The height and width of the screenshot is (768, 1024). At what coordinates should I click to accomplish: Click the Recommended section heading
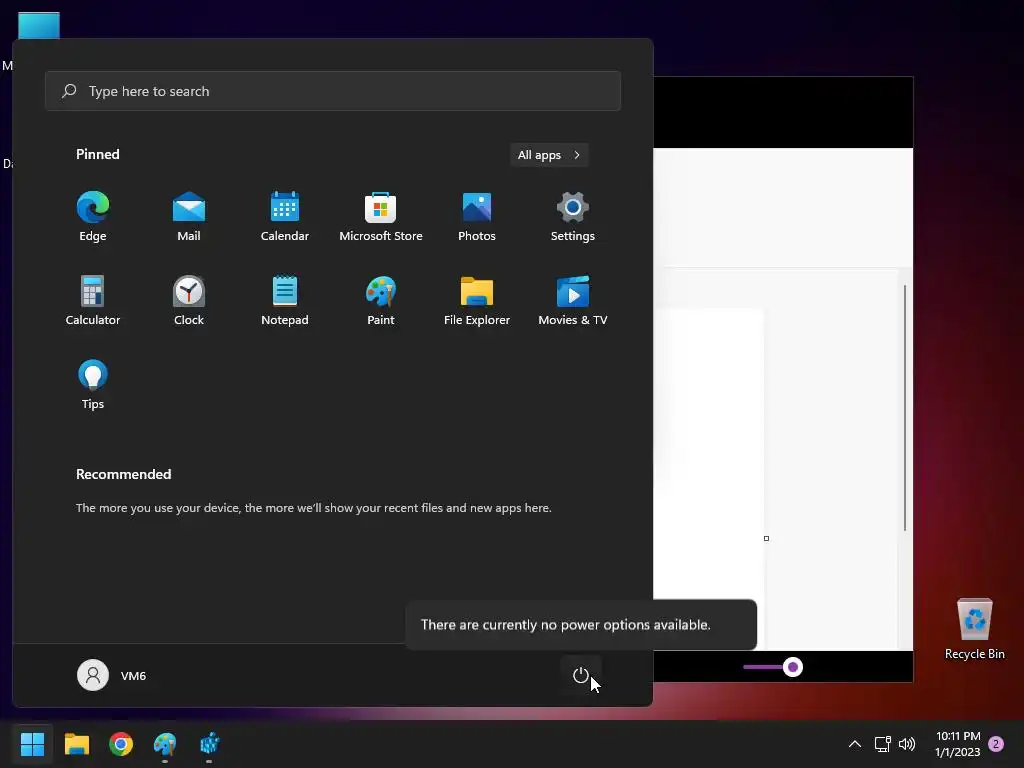[x=123, y=474]
